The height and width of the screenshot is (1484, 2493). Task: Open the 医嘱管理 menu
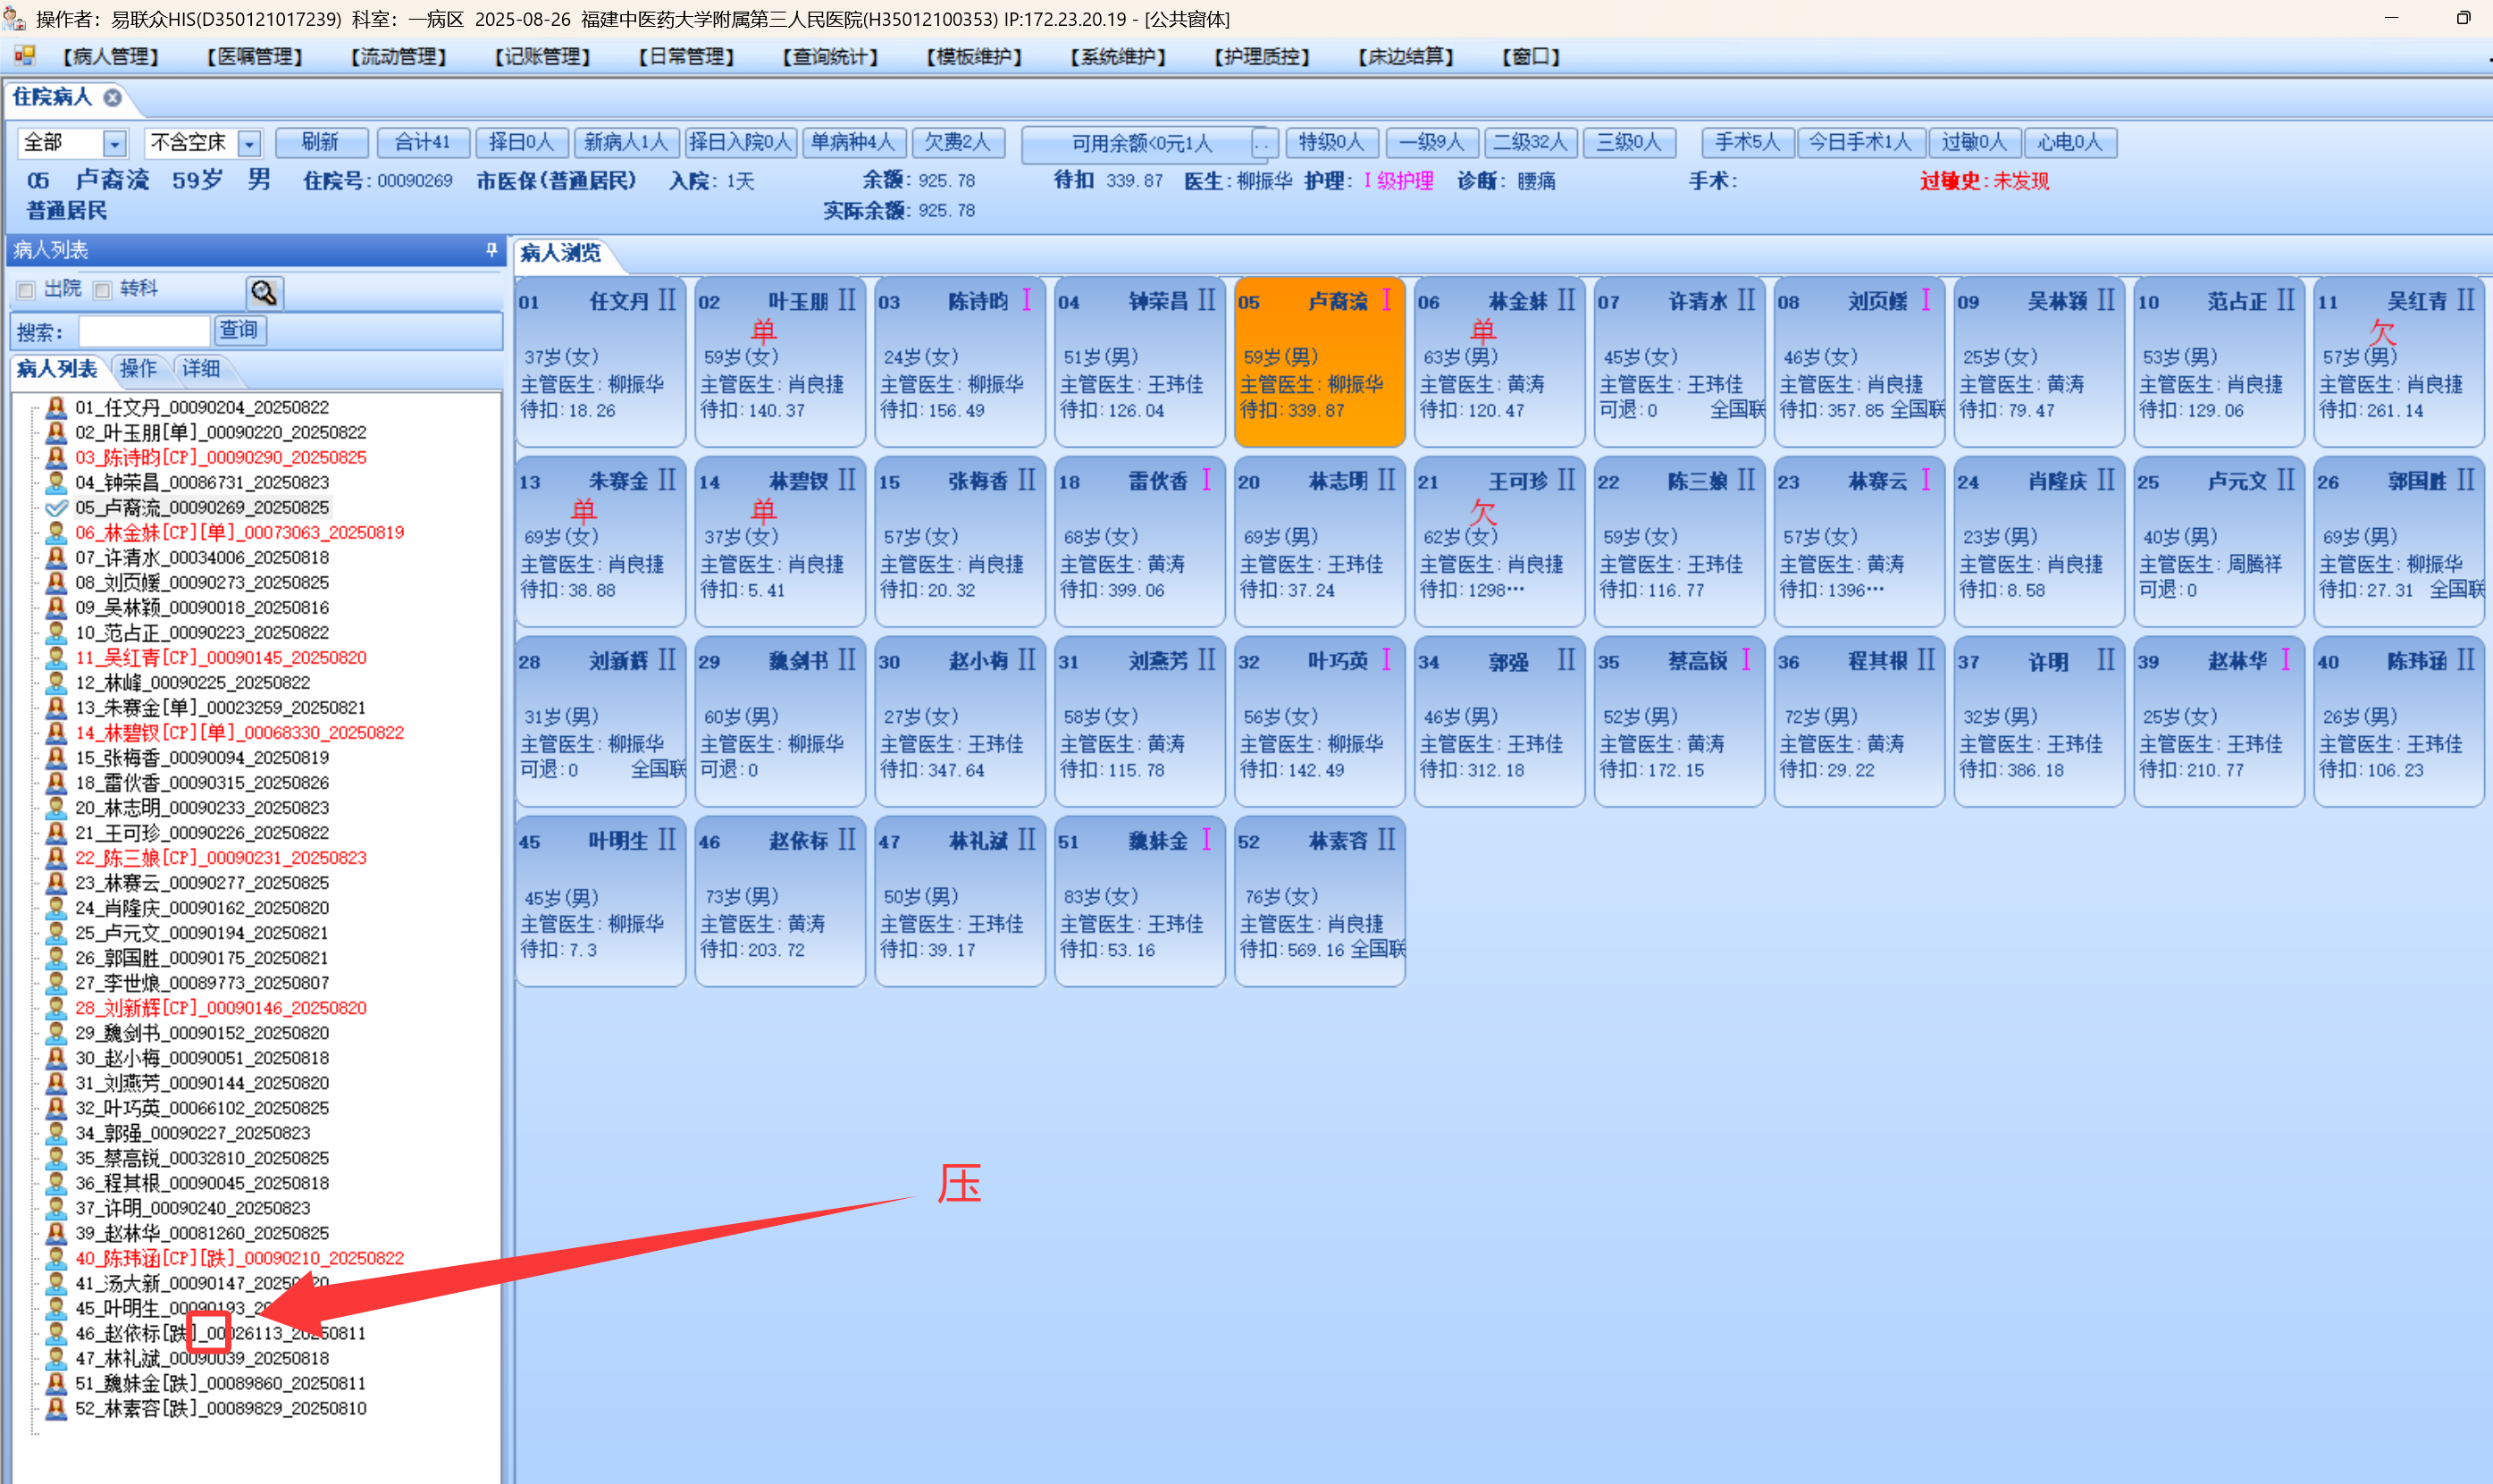(255, 57)
